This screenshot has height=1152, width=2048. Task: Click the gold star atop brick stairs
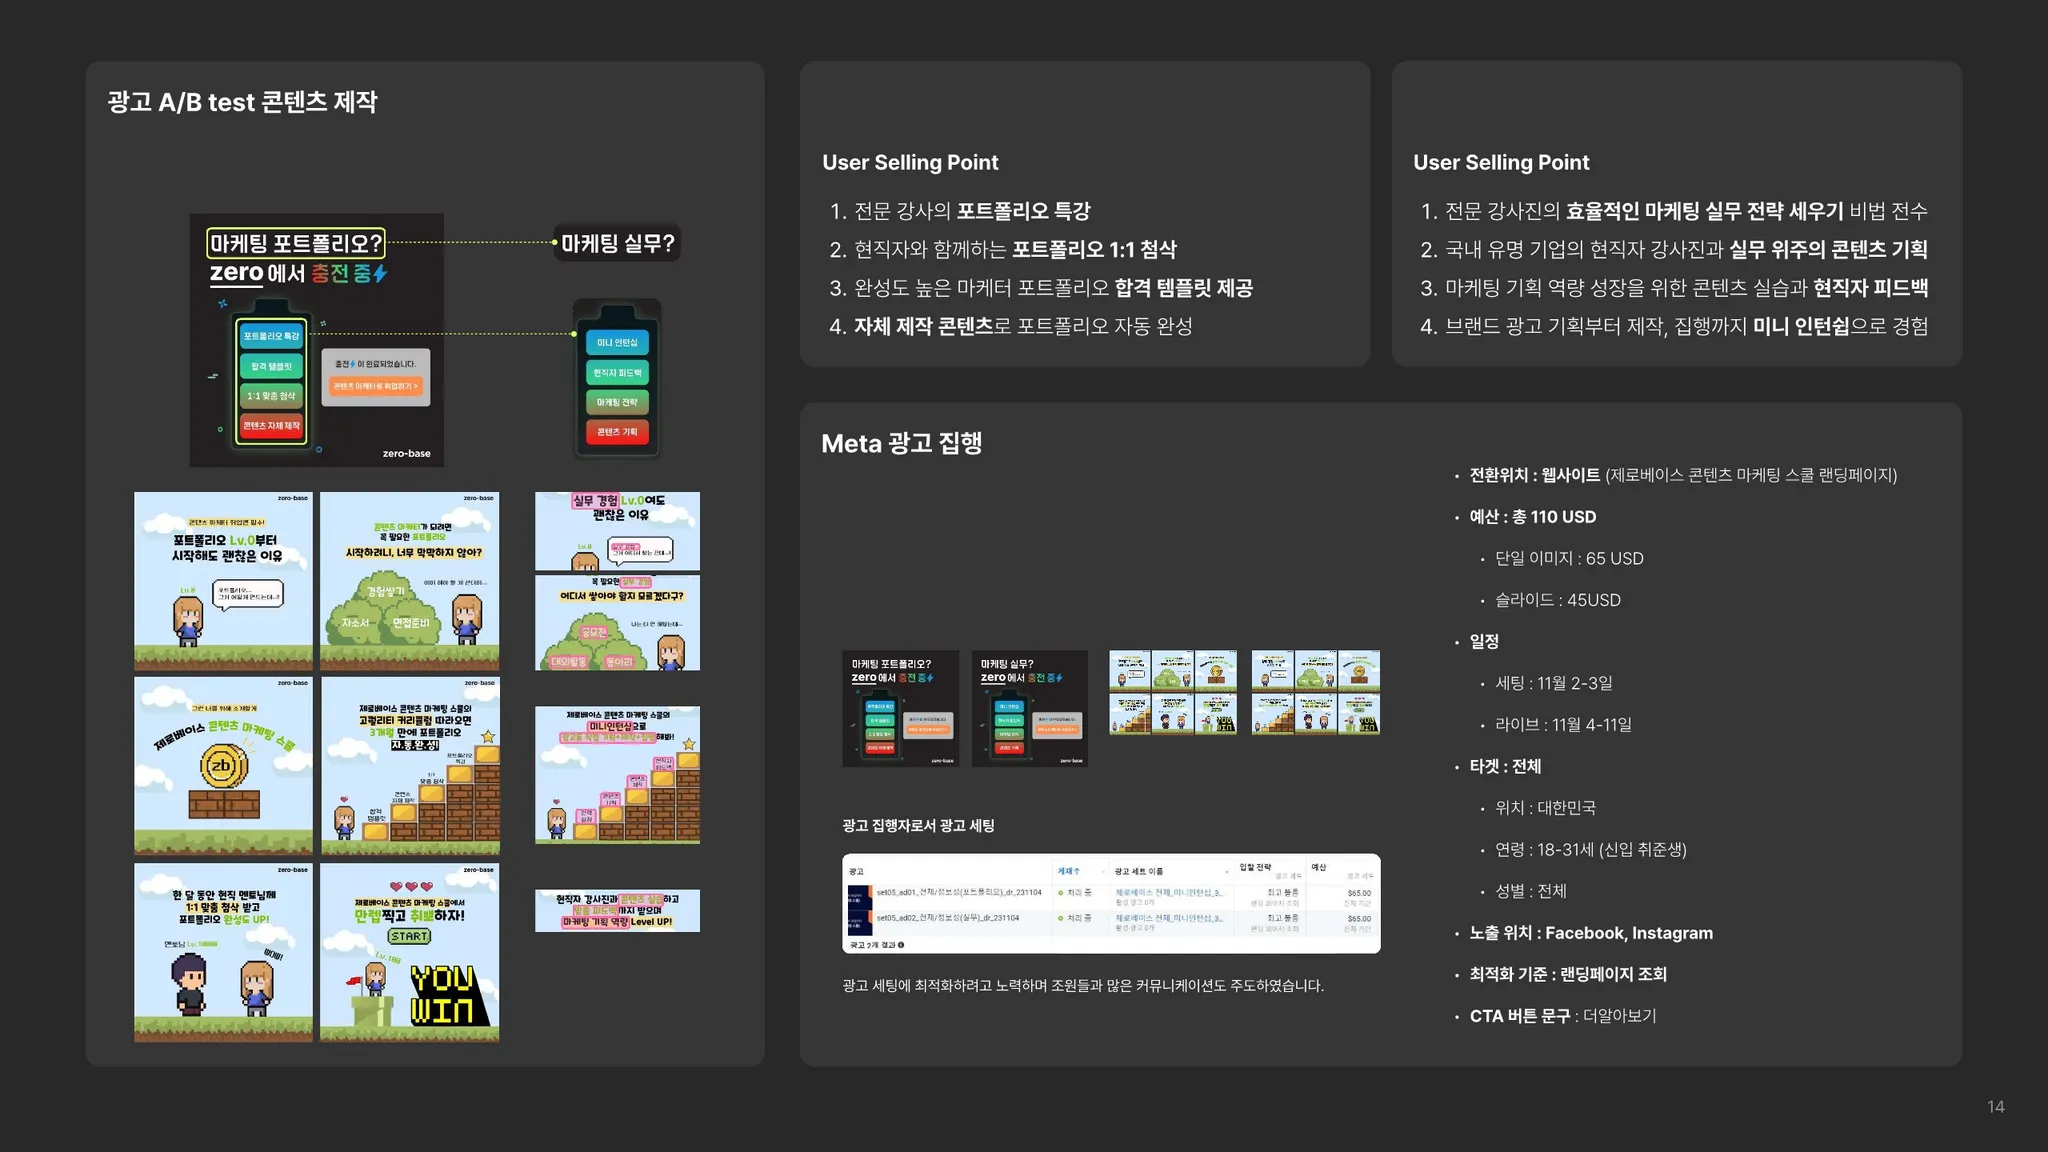coord(488,737)
